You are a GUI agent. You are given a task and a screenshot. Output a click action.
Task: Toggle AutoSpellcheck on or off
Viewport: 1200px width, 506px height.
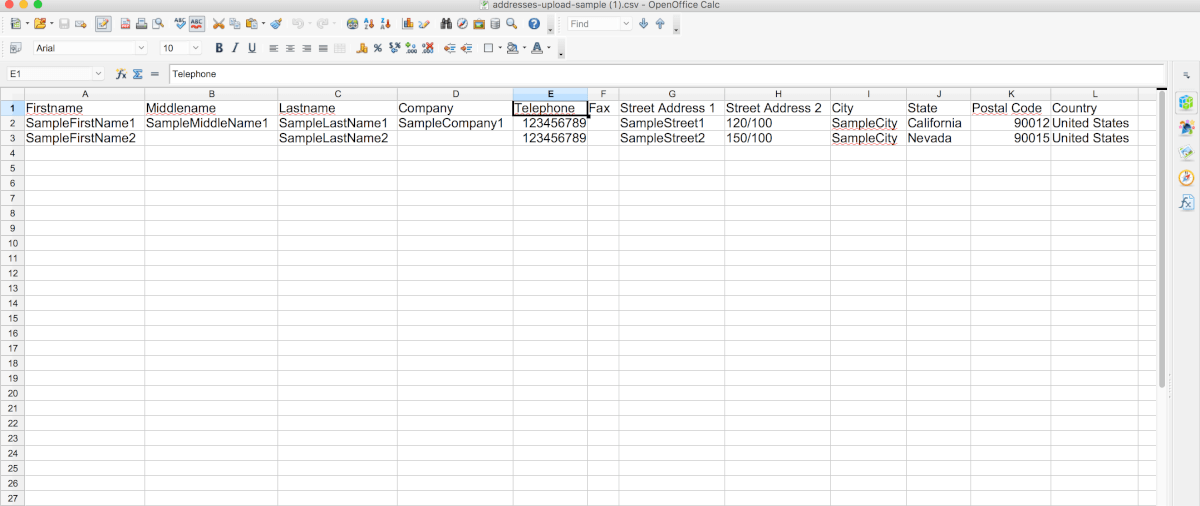pos(197,23)
